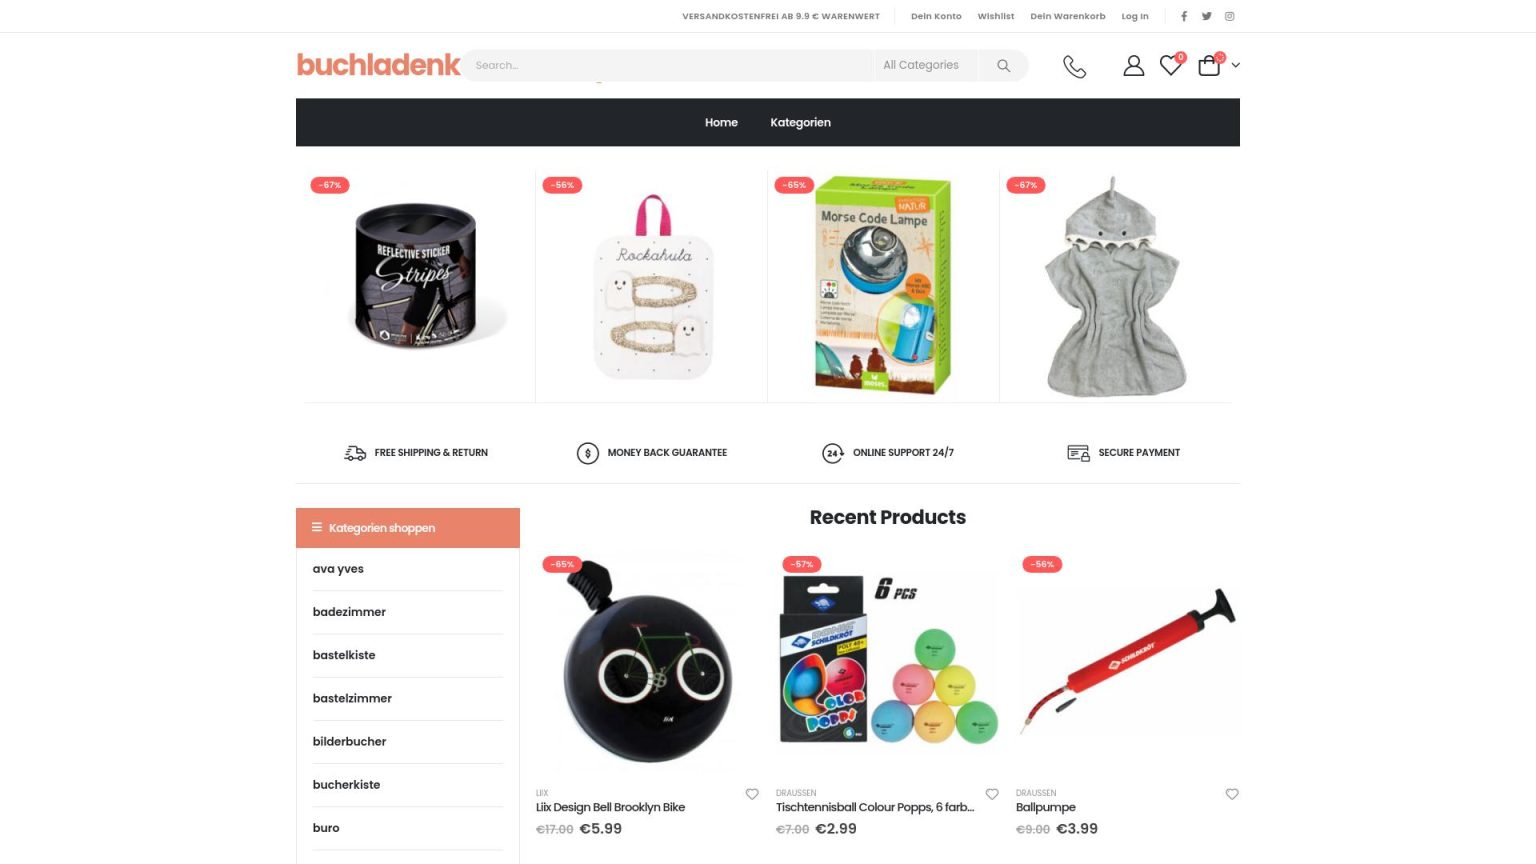Open the Morse Code Lampe product image
Viewport: 1536px width, 864px height.
[883, 286]
